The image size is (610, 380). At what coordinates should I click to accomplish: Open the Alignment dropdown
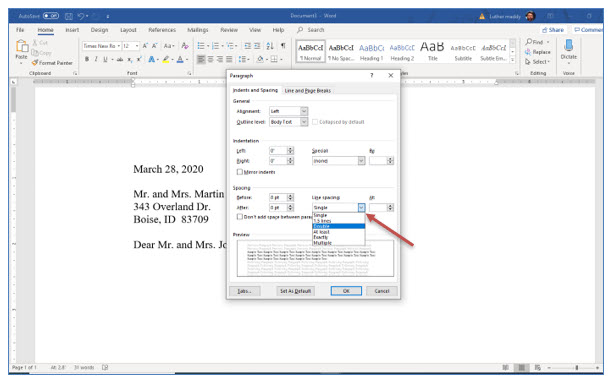click(304, 111)
